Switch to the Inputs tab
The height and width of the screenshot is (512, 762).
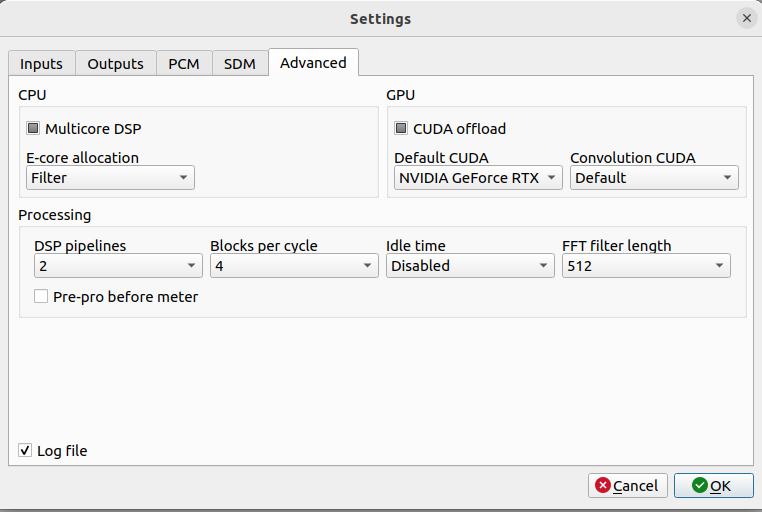click(x=41, y=64)
